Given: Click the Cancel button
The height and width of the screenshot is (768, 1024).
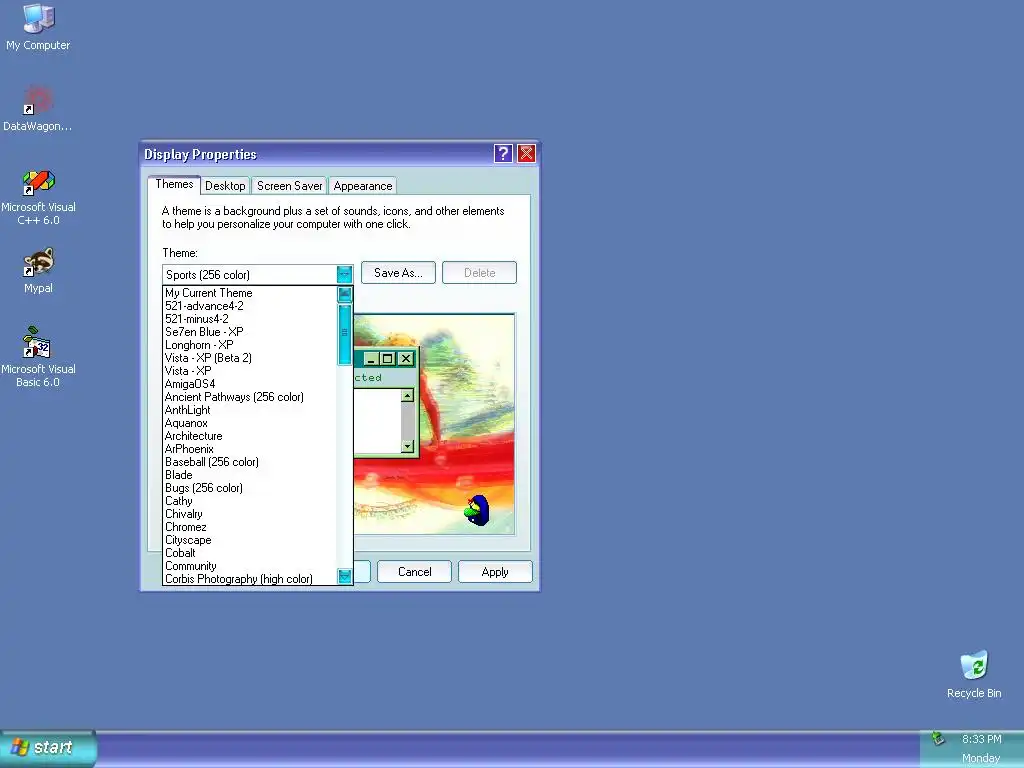Looking at the screenshot, I should (x=415, y=572).
